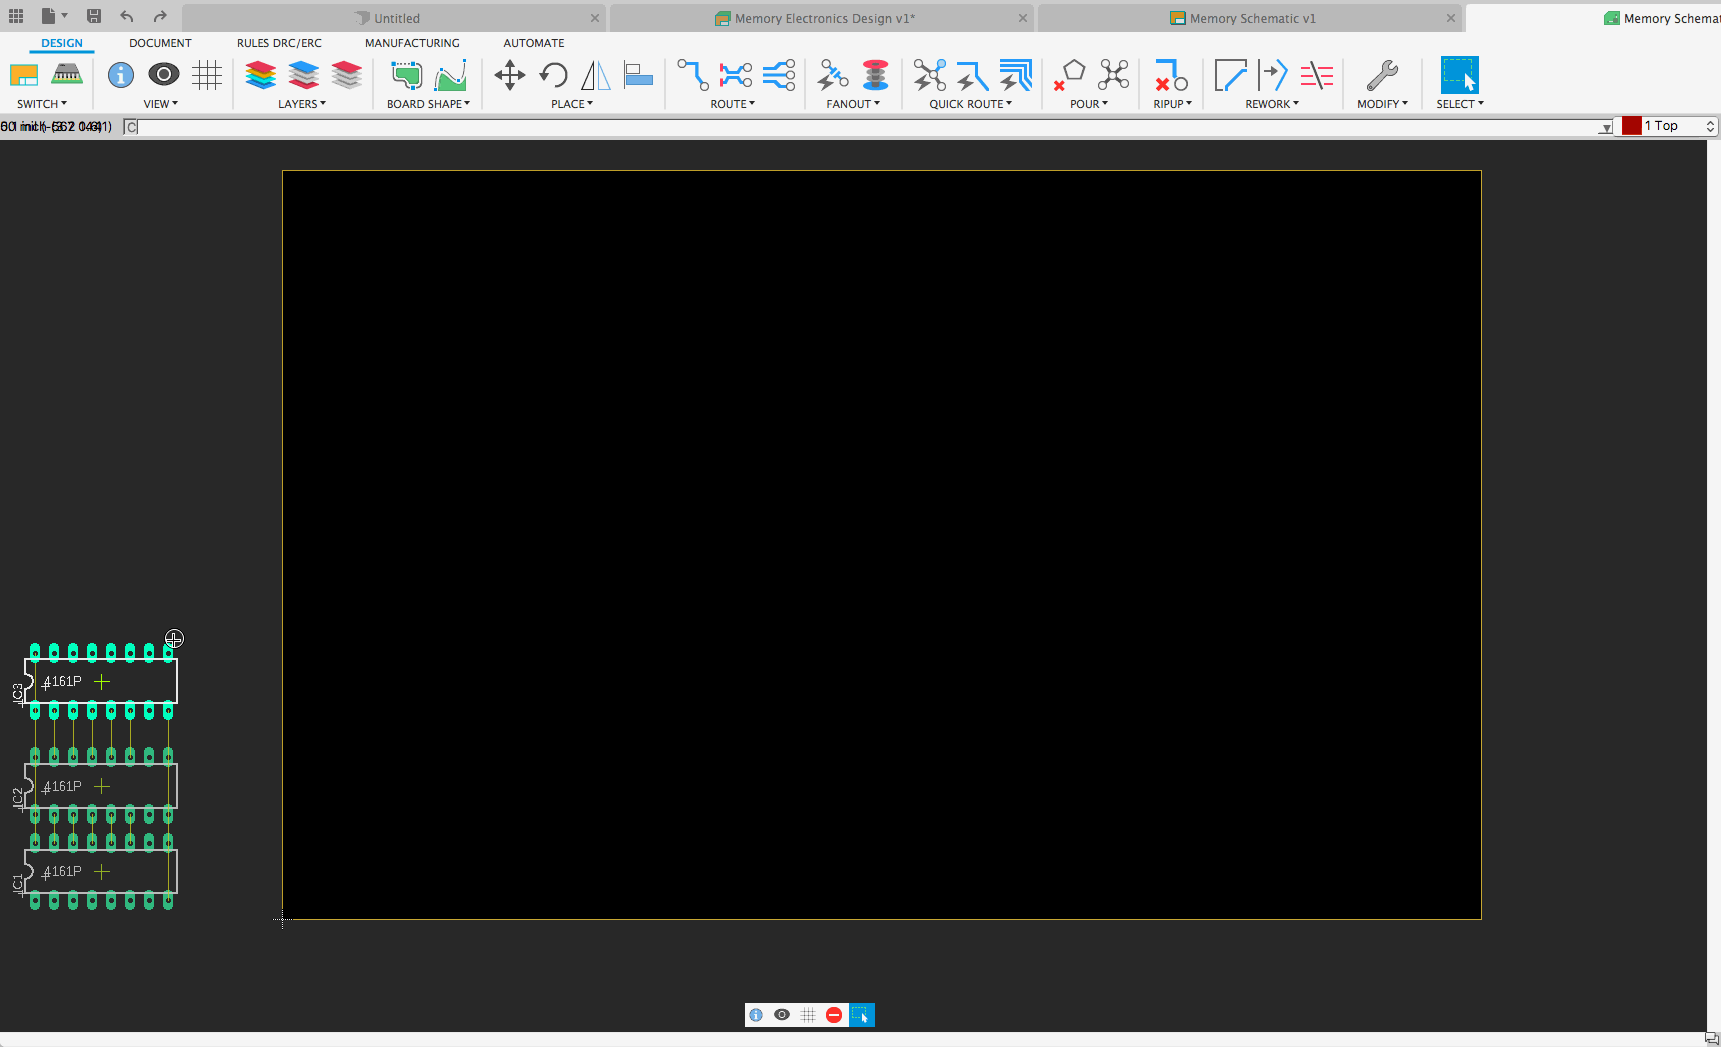Screen dimensions: 1721x1047
Task: Select the first layer stack preset icon
Action: tap(261, 75)
